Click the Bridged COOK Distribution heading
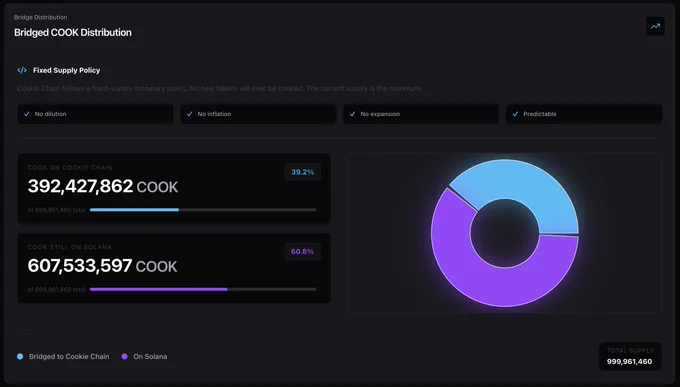680x387 pixels. (x=73, y=33)
